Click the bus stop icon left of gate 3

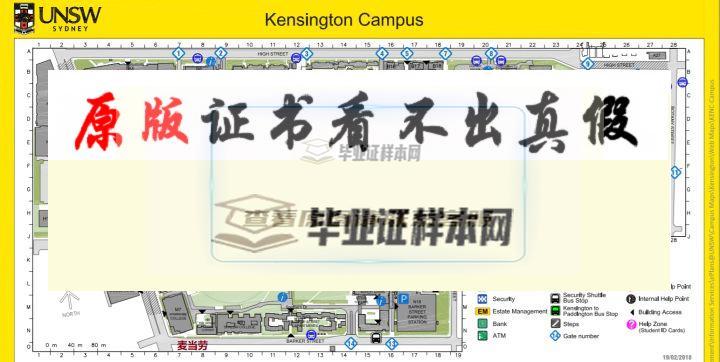(x=296, y=58)
